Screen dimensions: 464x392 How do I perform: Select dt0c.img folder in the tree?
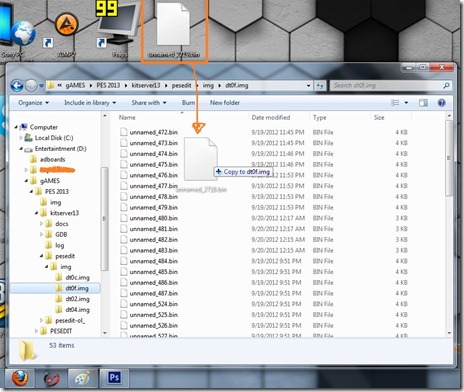77,277
